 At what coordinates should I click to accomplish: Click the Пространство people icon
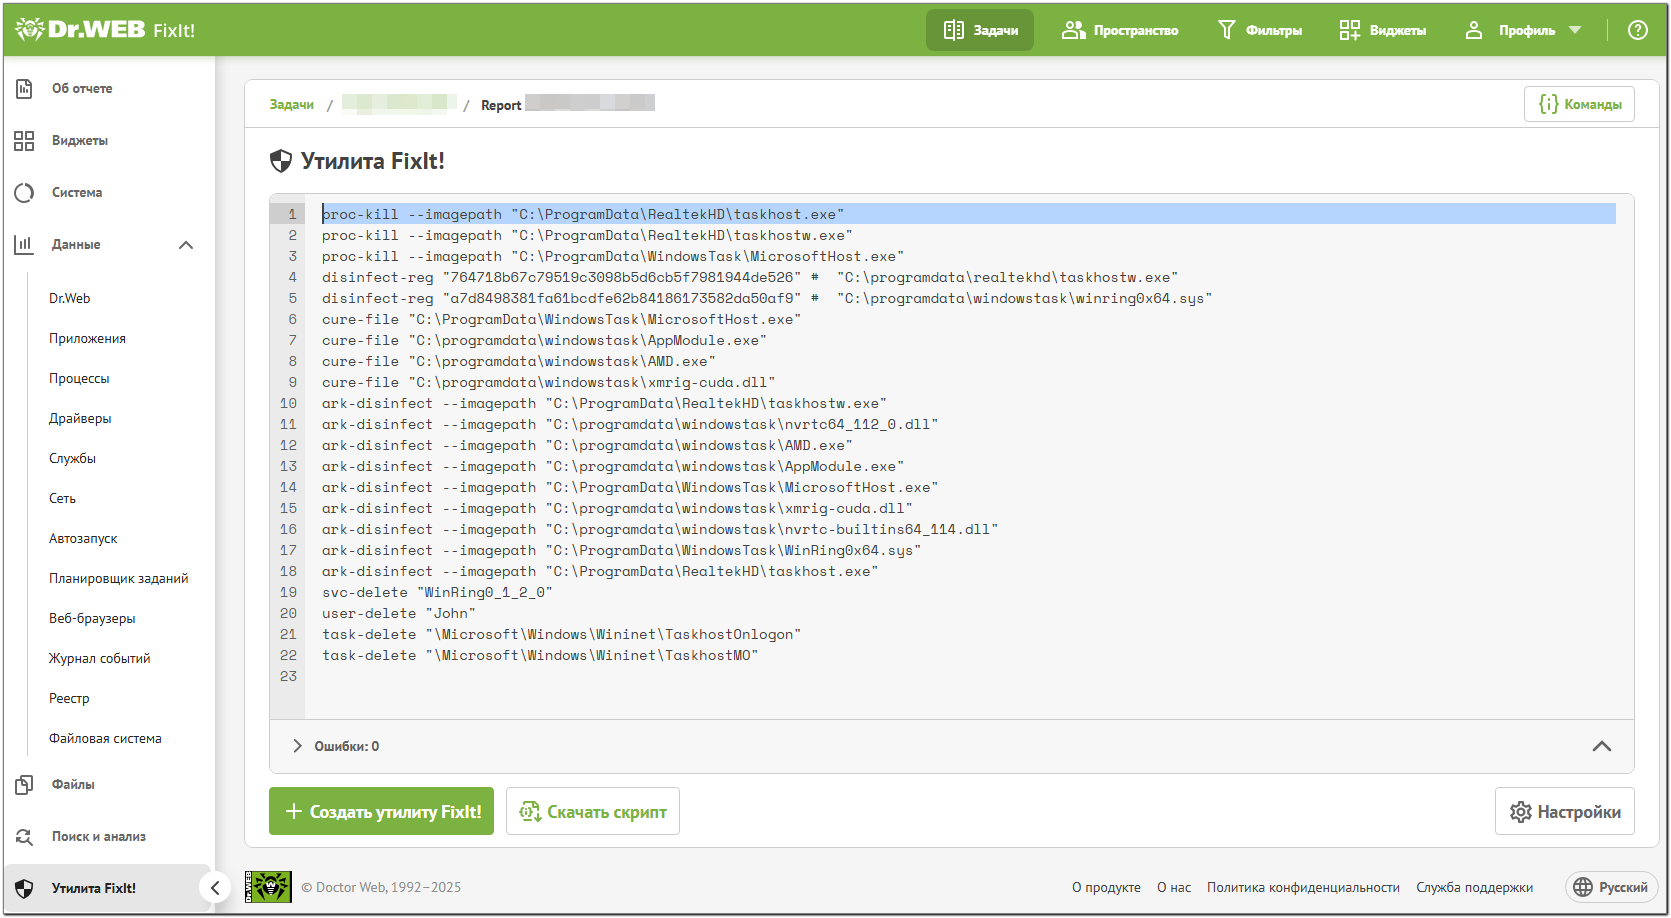[x=1074, y=30]
